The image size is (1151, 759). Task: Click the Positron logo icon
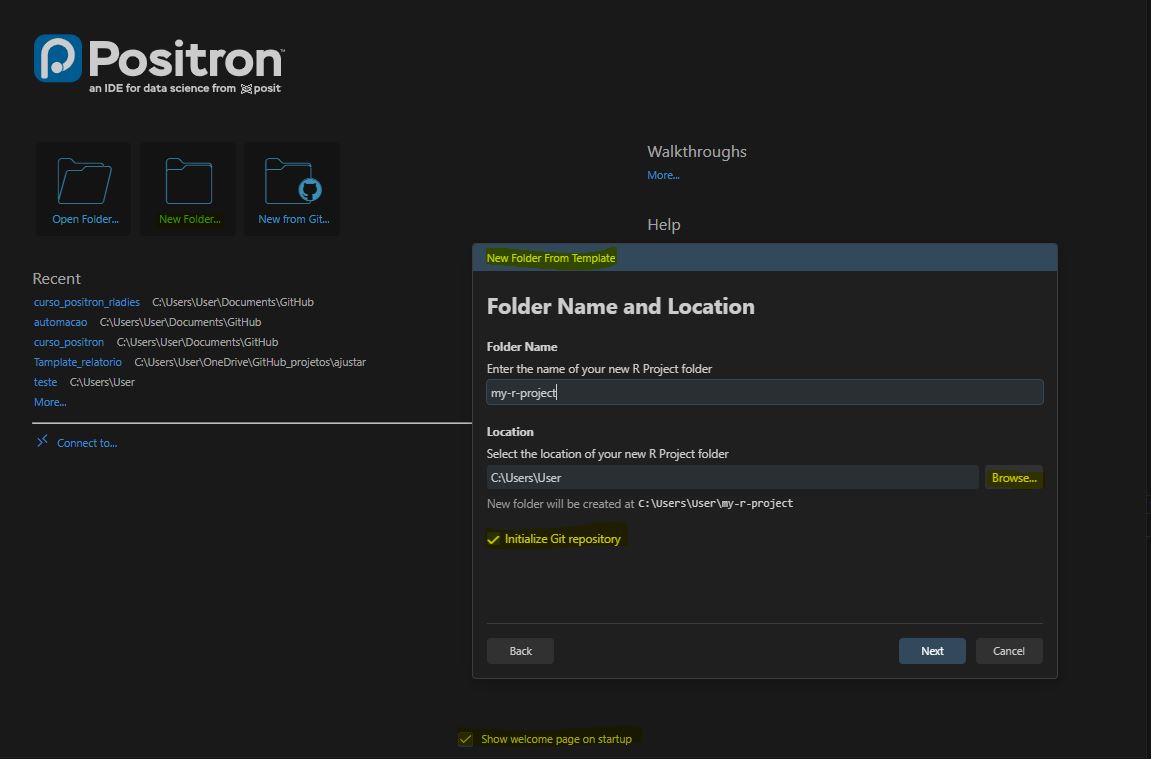tap(57, 59)
